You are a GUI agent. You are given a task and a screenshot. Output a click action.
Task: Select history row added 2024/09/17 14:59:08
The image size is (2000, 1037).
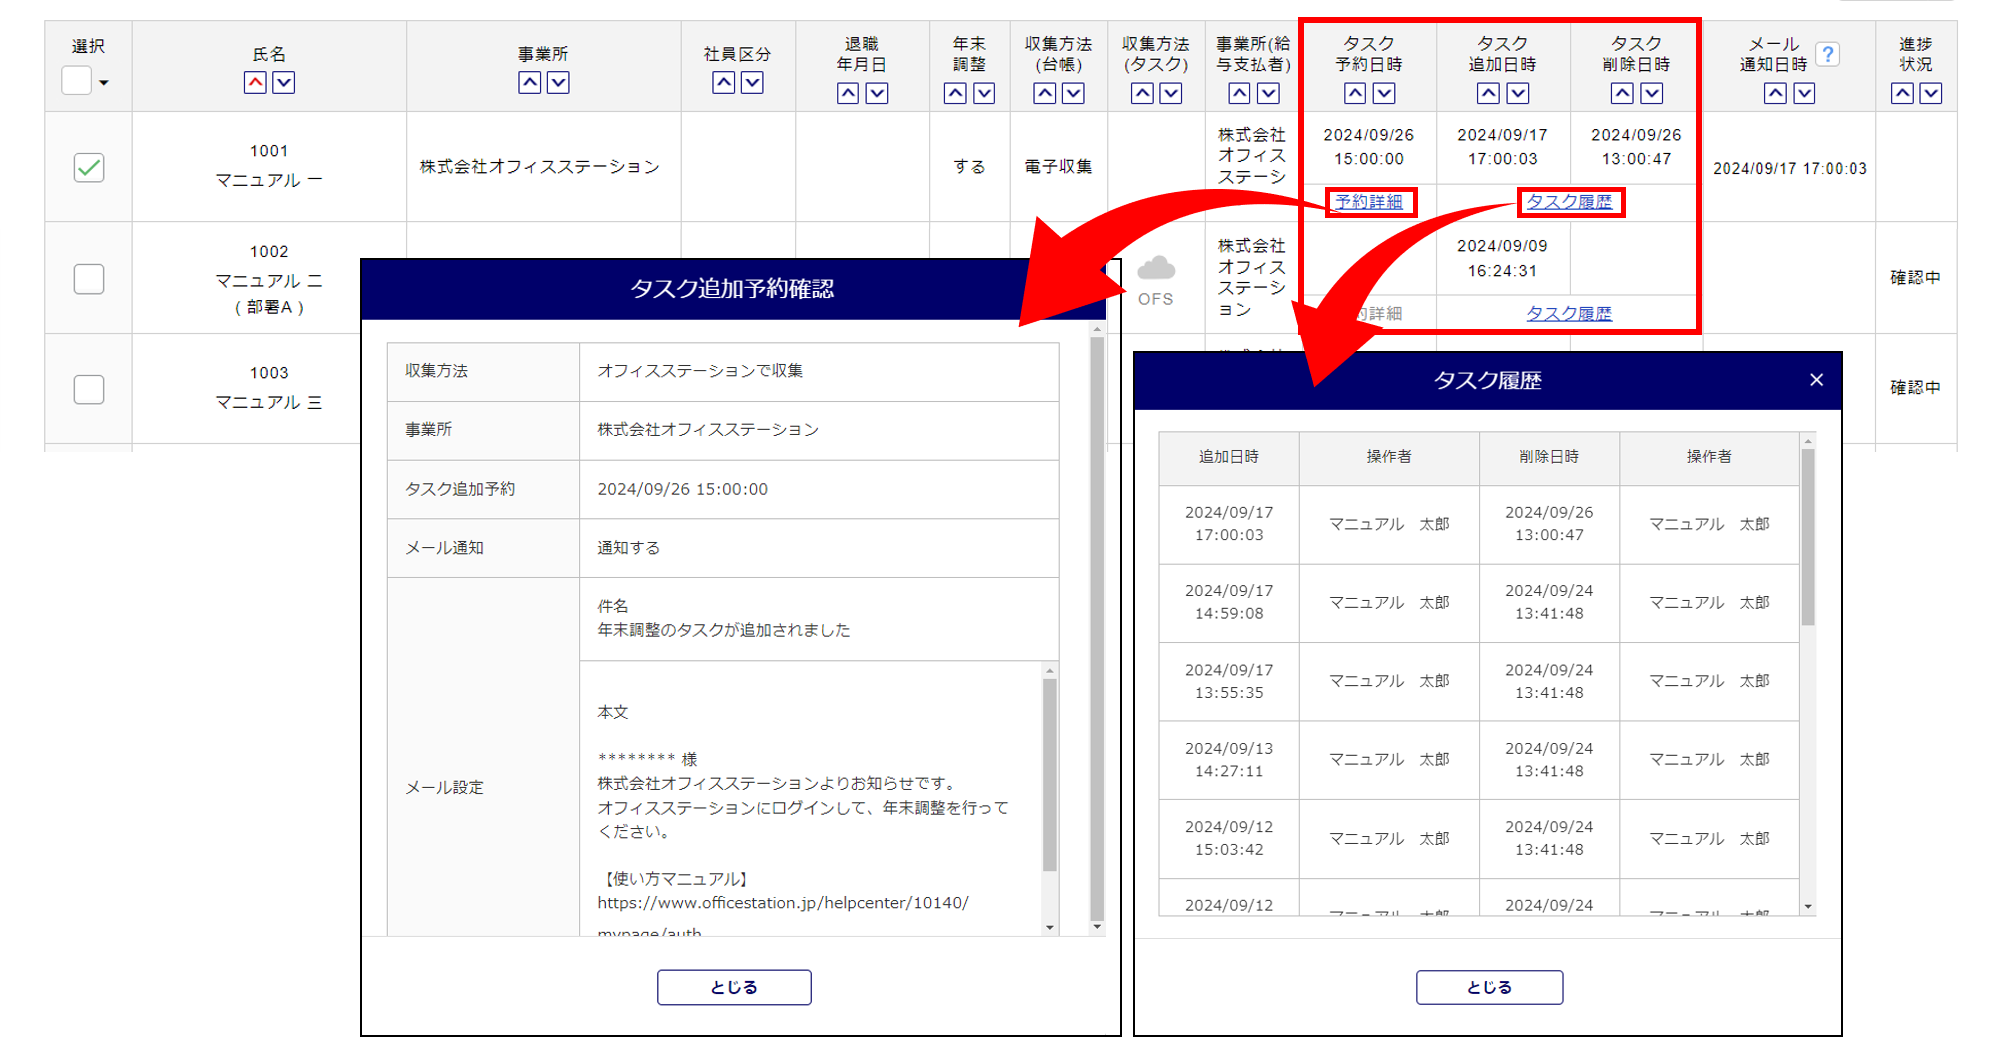(1479, 603)
